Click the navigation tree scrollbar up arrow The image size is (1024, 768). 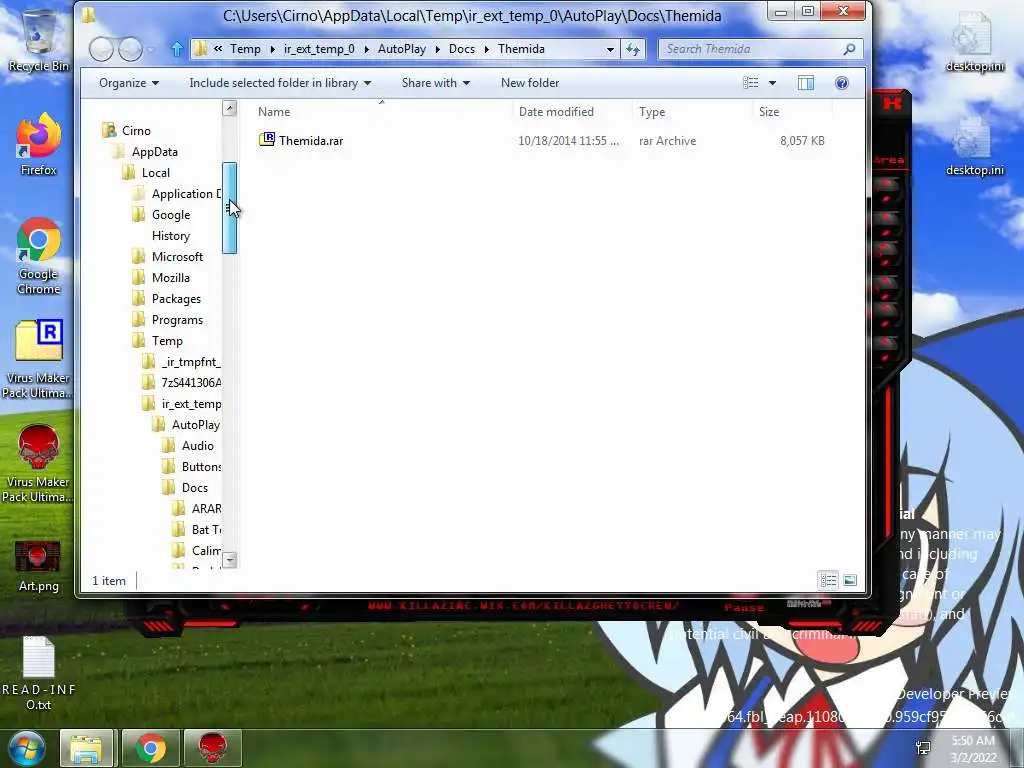229,108
